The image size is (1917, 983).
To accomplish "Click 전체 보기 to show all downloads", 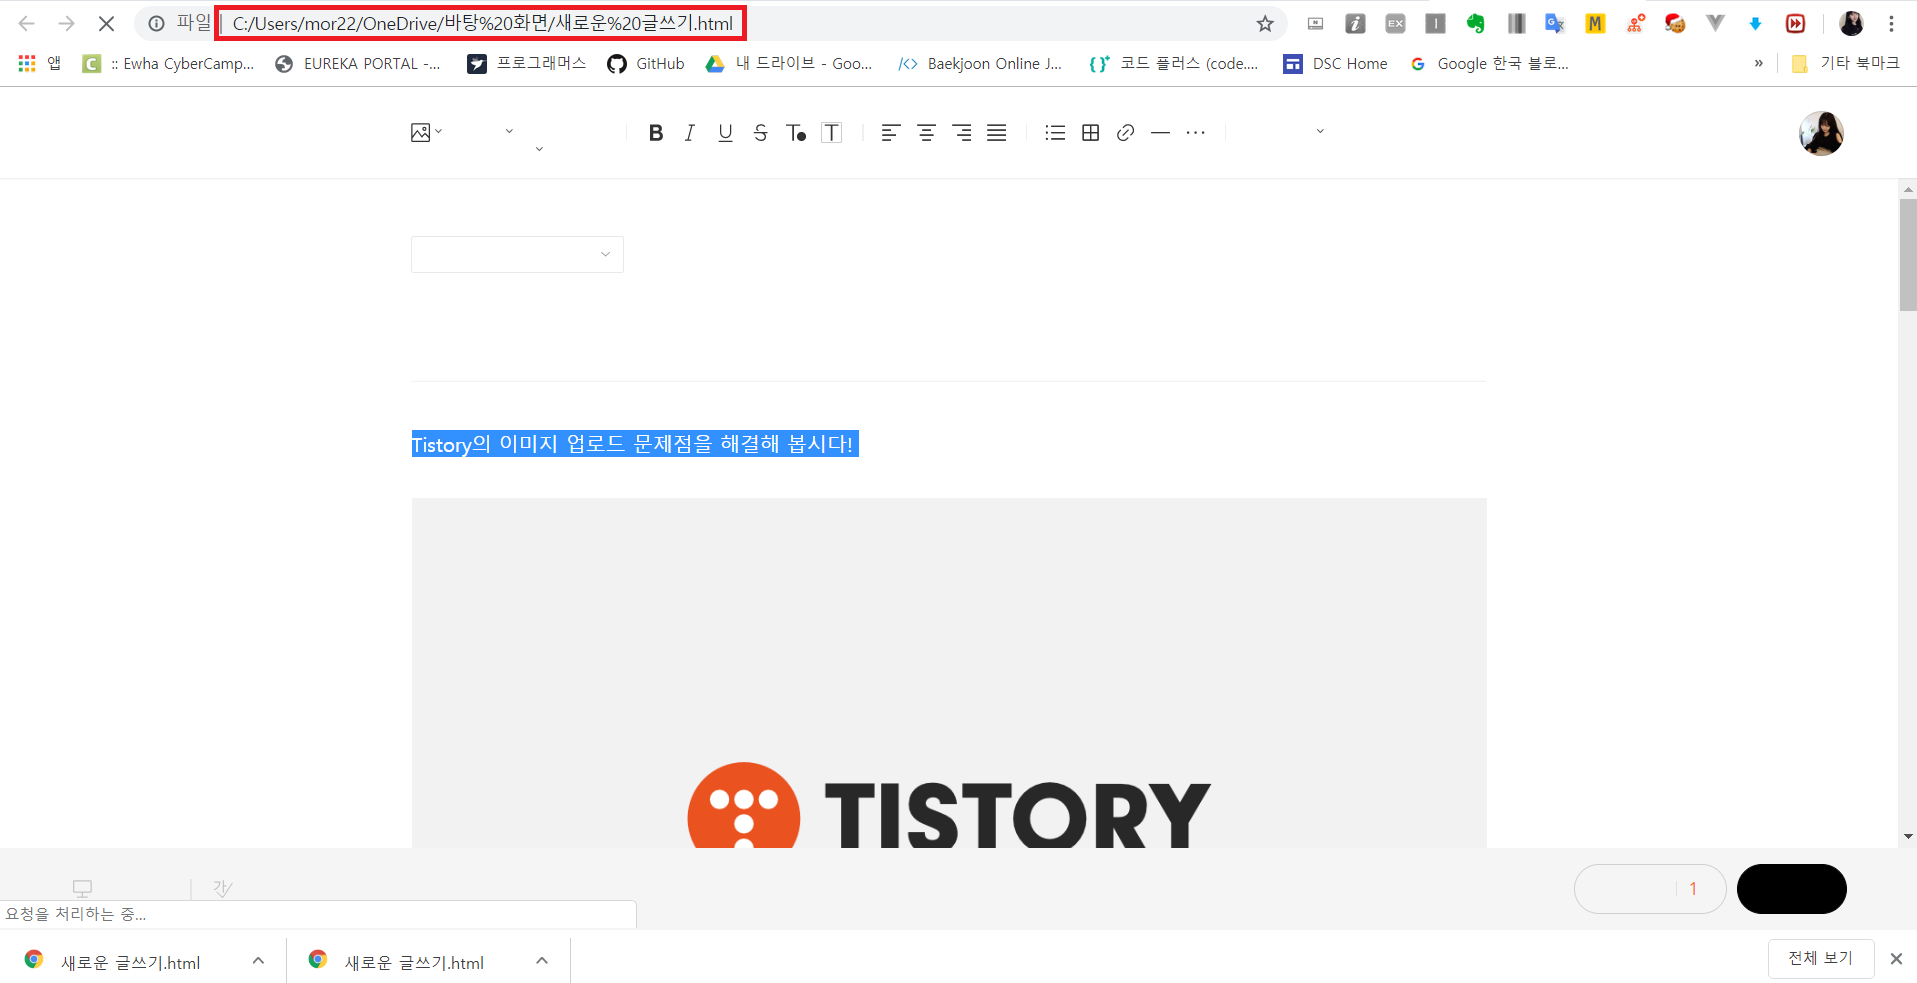I will pos(1821,958).
